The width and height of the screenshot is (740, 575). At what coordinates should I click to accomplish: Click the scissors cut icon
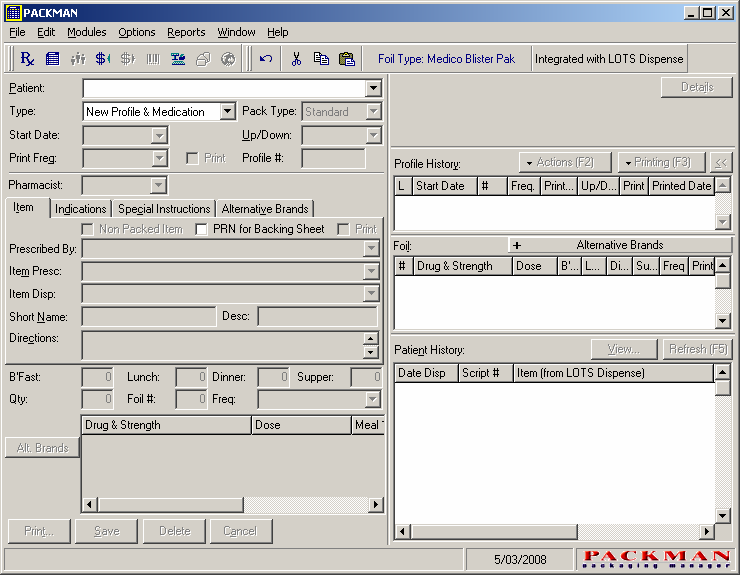(x=296, y=59)
